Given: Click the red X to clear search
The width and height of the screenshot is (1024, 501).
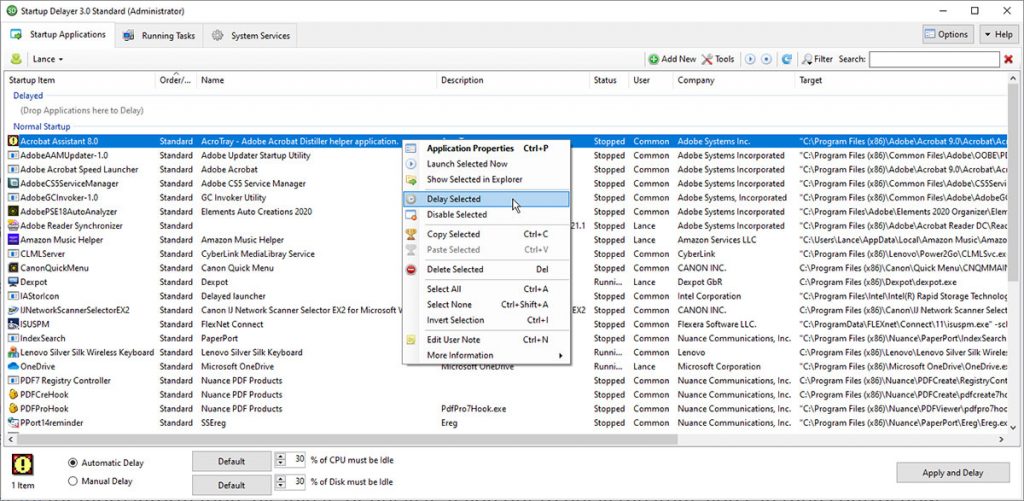Looking at the screenshot, I should [1008, 60].
